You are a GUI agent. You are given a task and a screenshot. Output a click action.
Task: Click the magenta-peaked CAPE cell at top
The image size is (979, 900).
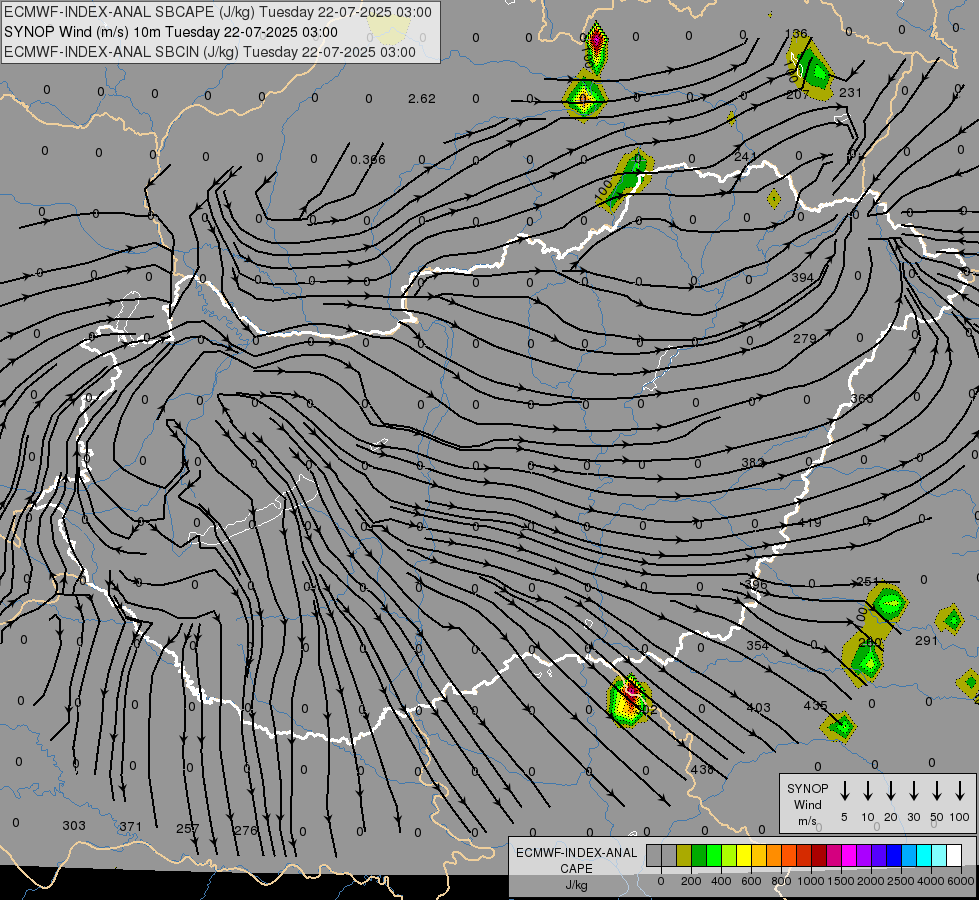tap(596, 47)
